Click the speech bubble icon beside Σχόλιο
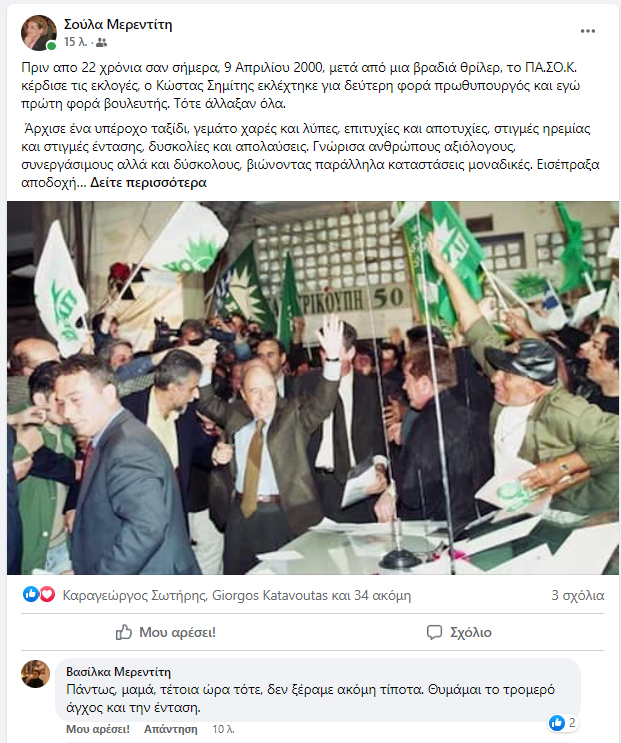This screenshot has height=743, width=621. [434, 632]
